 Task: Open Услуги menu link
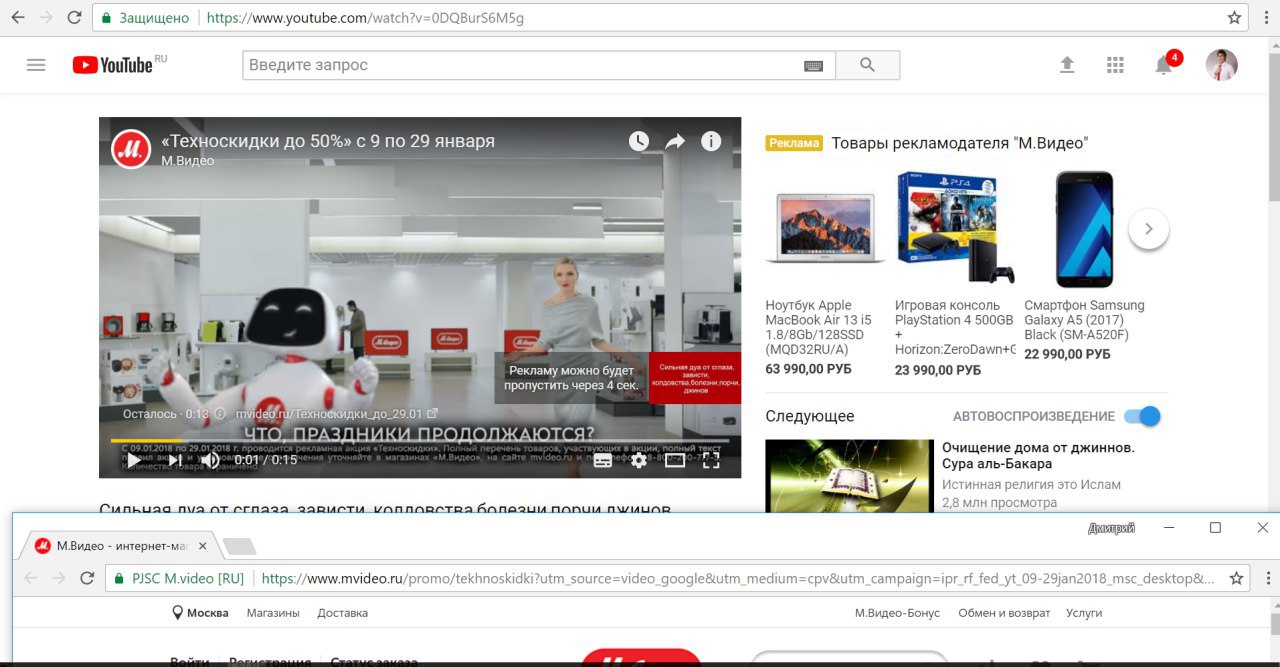tap(1084, 613)
